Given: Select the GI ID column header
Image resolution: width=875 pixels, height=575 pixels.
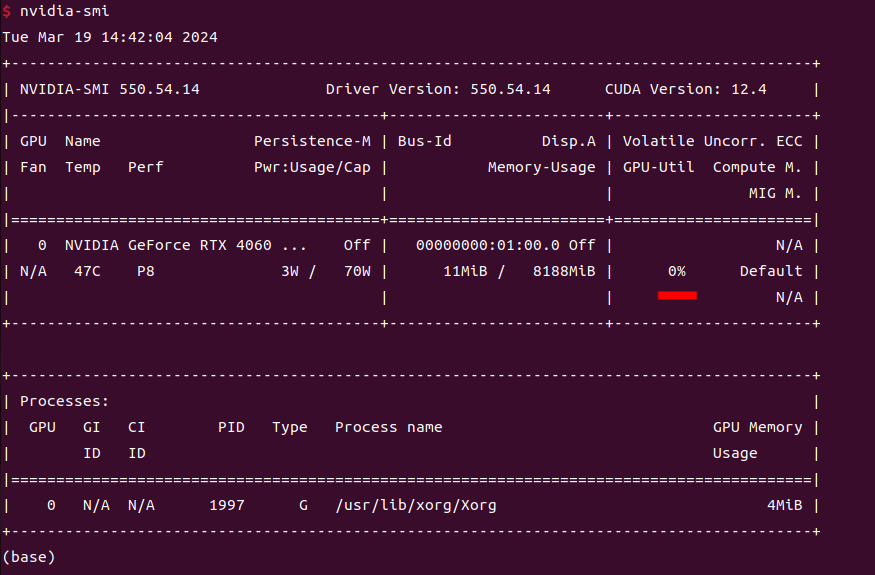Looking at the screenshot, I should point(92,440).
